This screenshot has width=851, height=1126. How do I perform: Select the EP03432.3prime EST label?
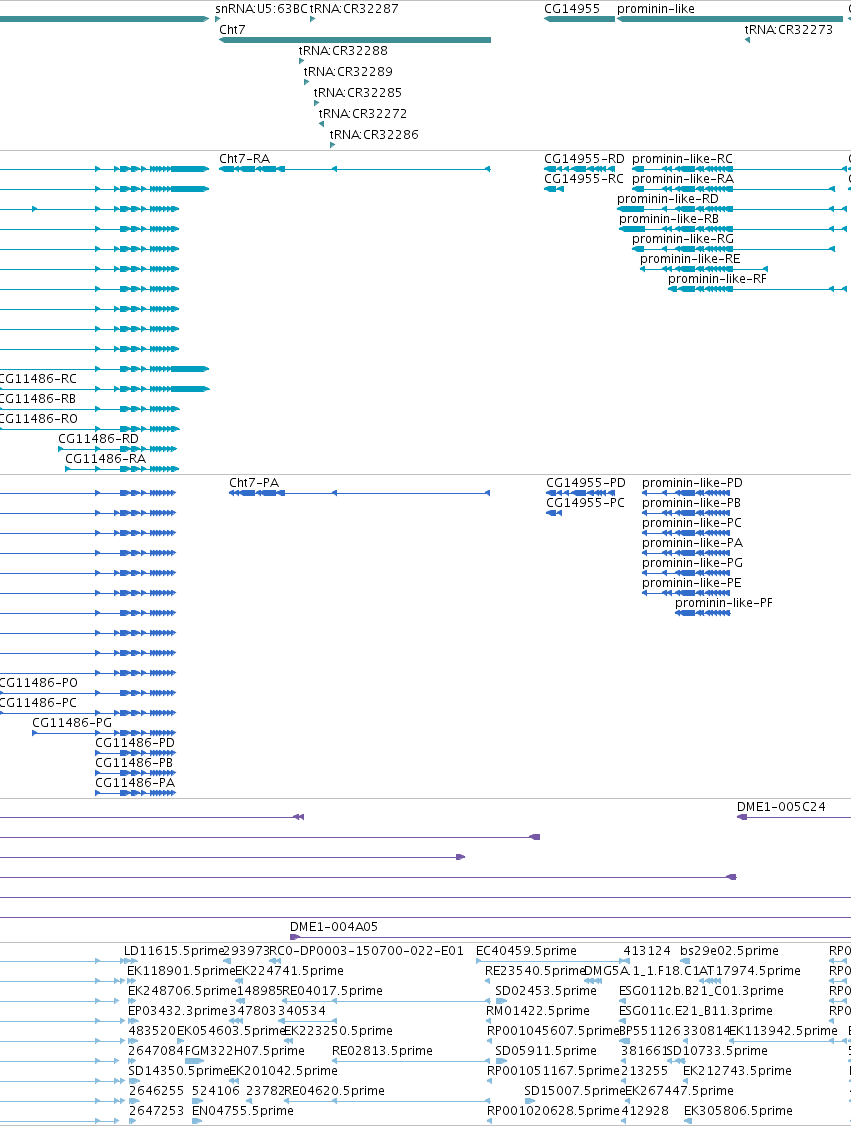[x=177, y=1011]
